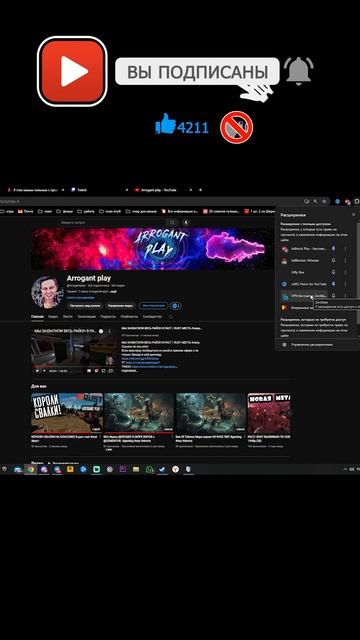The height and width of the screenshot is (640, 360).
Task: Unpin Adblock Plus from toolbar
Action: click(x=333, y=248)
